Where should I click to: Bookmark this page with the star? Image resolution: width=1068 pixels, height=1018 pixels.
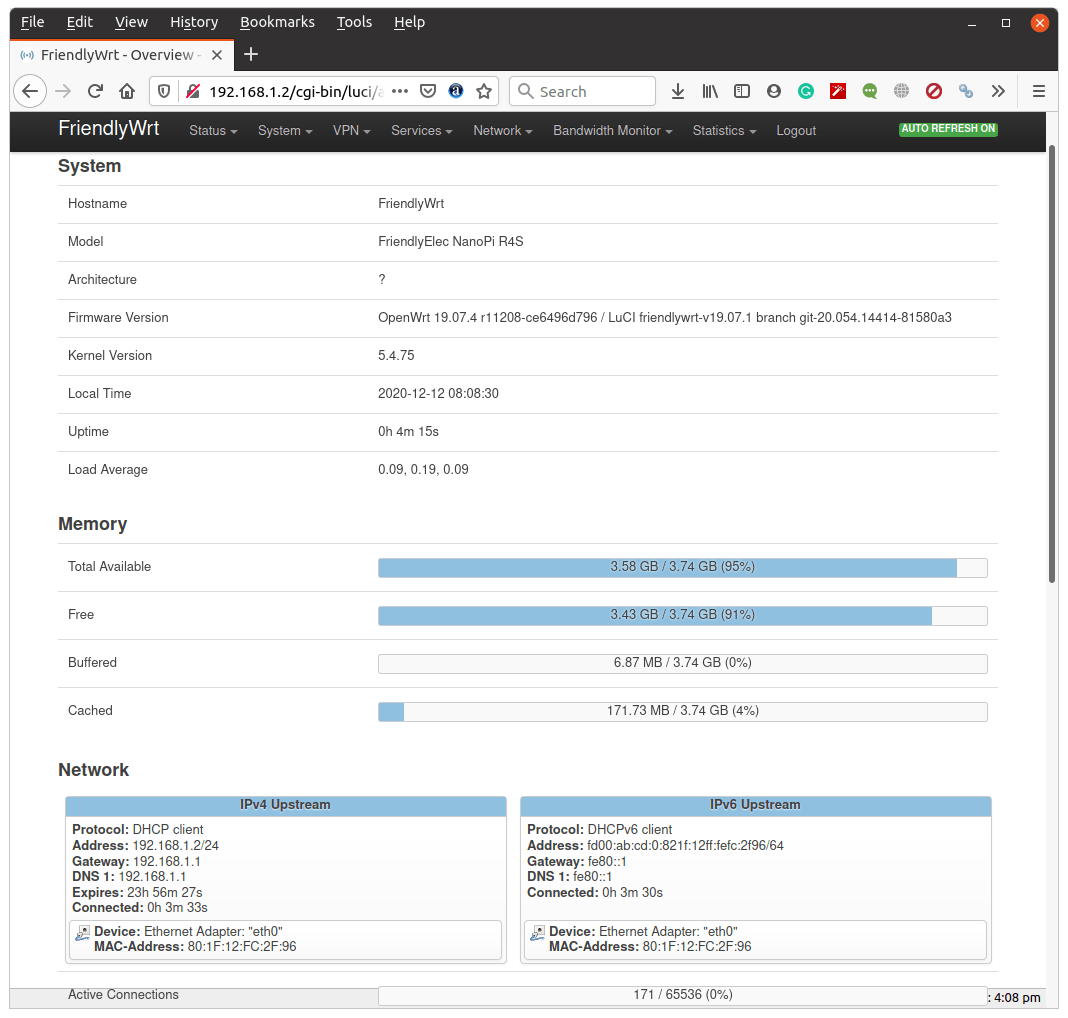point(484,91)
